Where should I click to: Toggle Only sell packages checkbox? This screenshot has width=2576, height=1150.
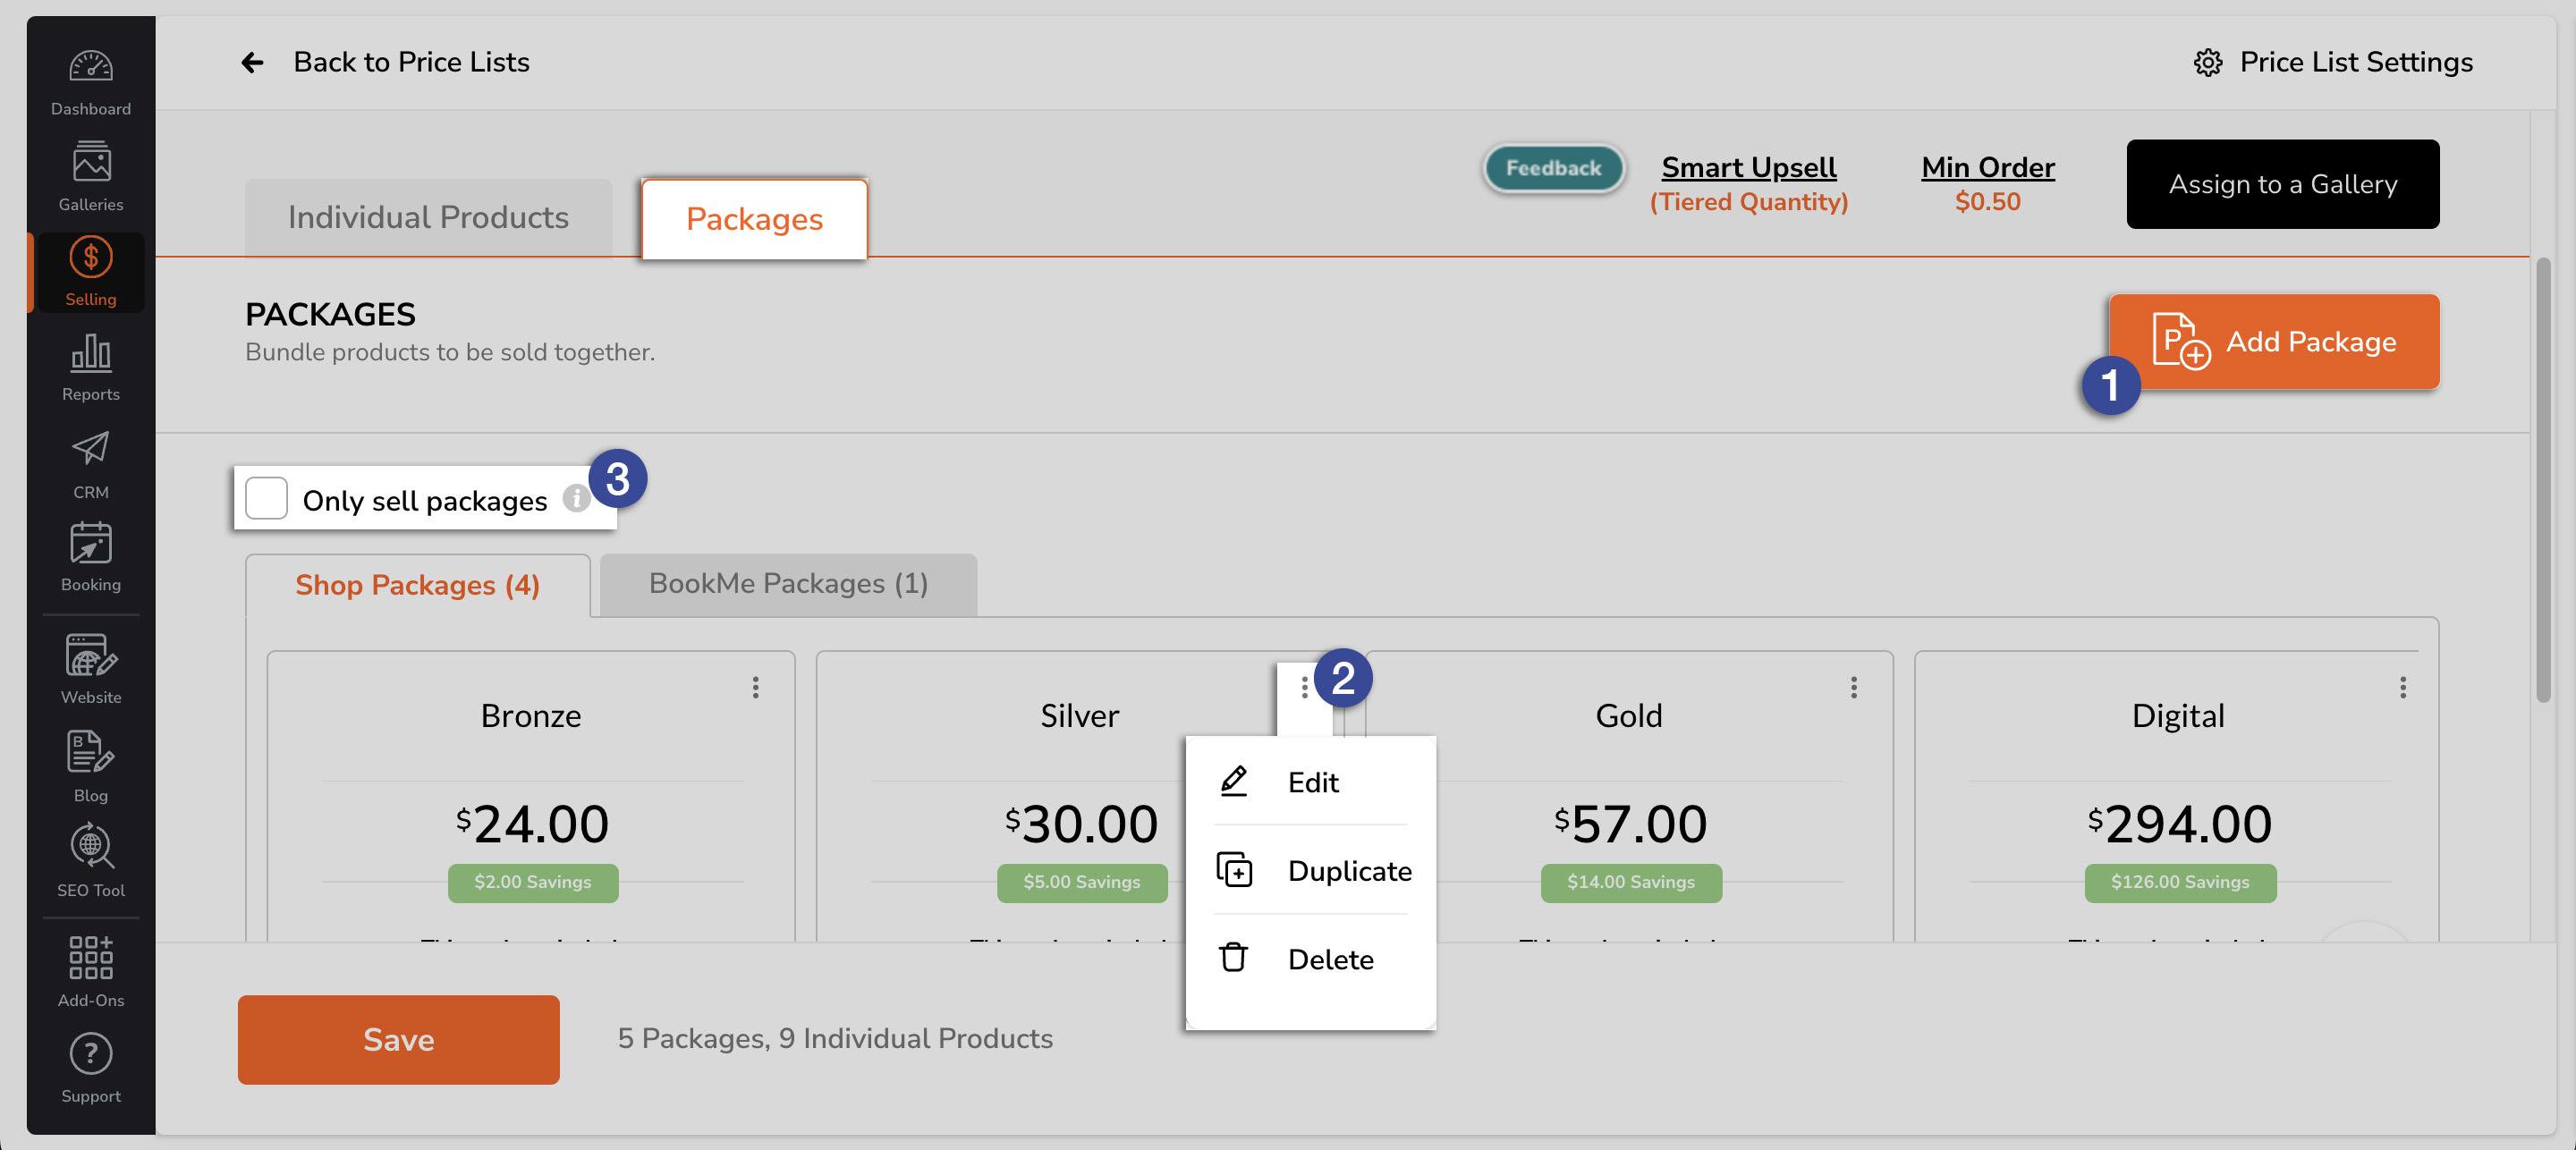[267, 499]
